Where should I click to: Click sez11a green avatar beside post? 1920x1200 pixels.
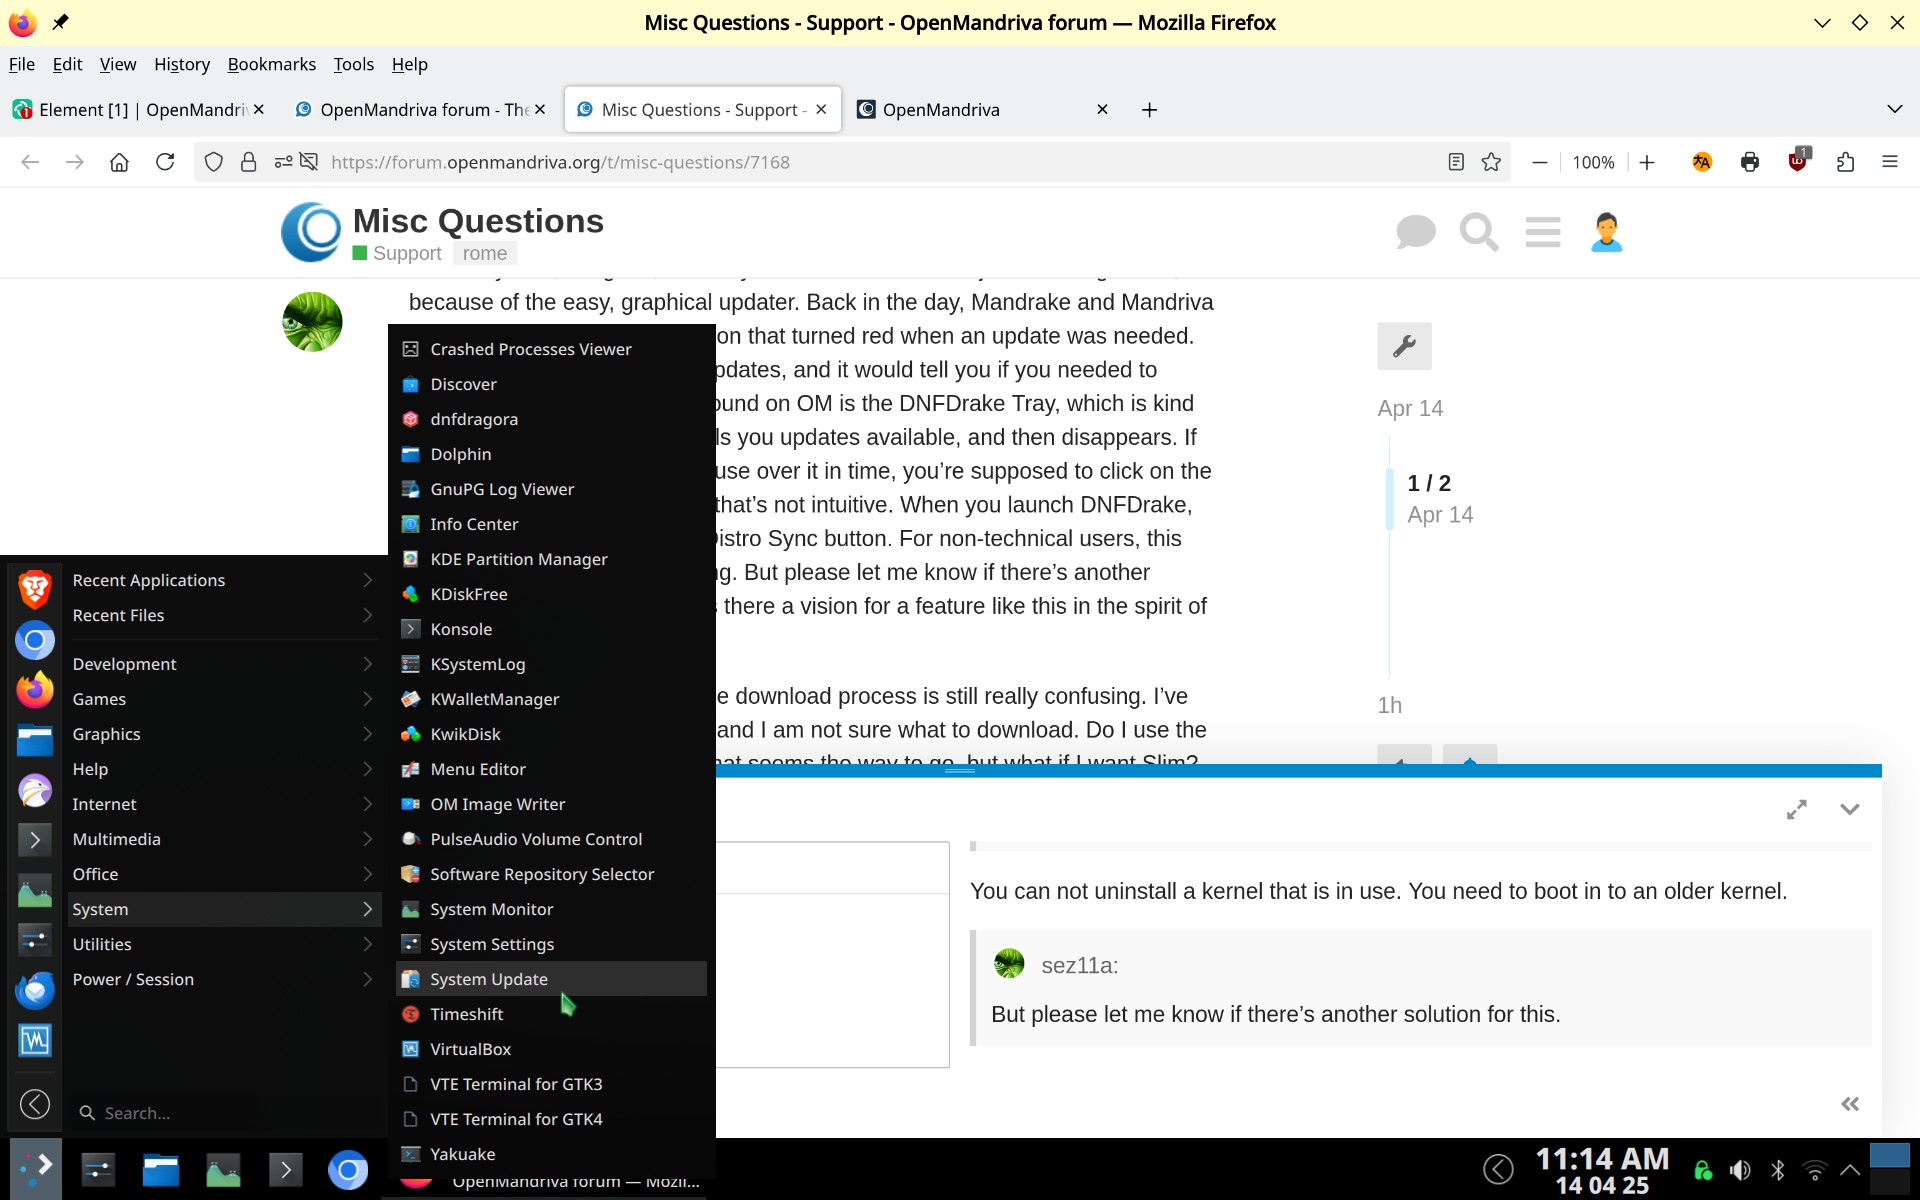coord(312,322)
